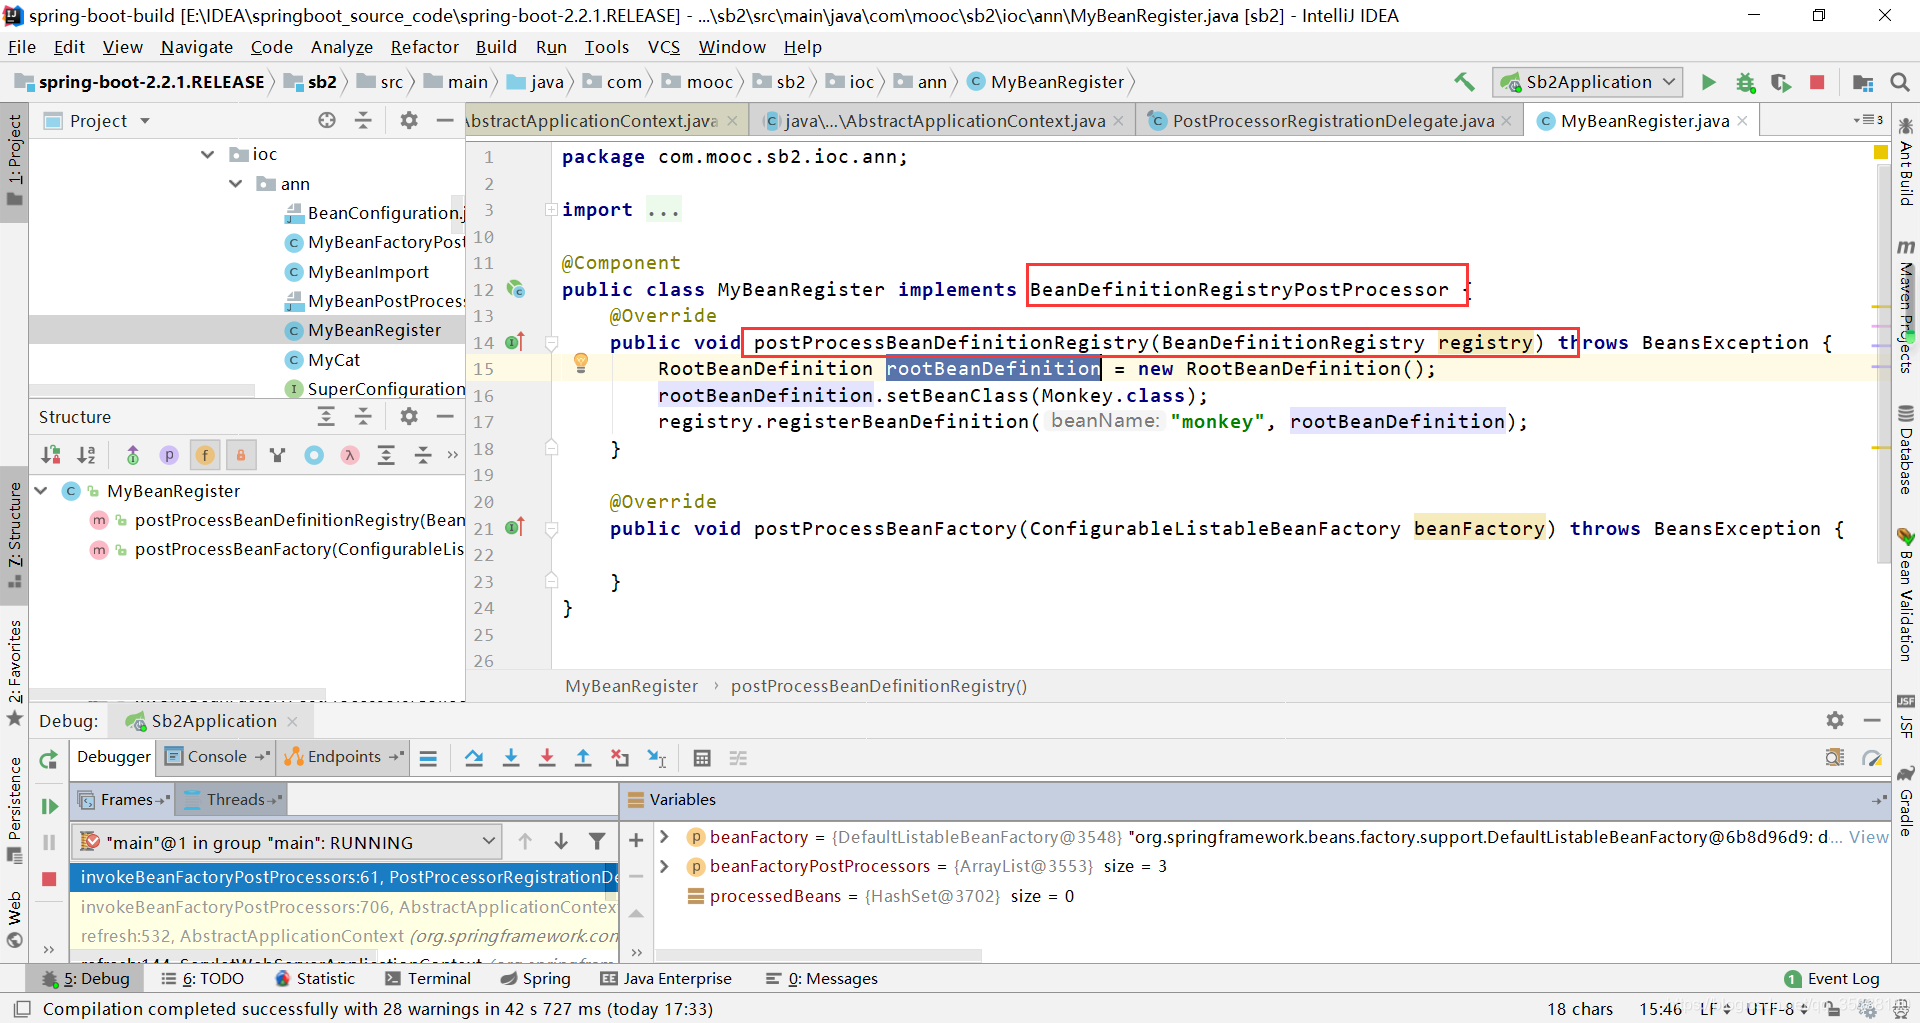1920x1023 pixels.
Task: Click Drop Frame icon in debugger toolbar
Action: coord(620,758)
